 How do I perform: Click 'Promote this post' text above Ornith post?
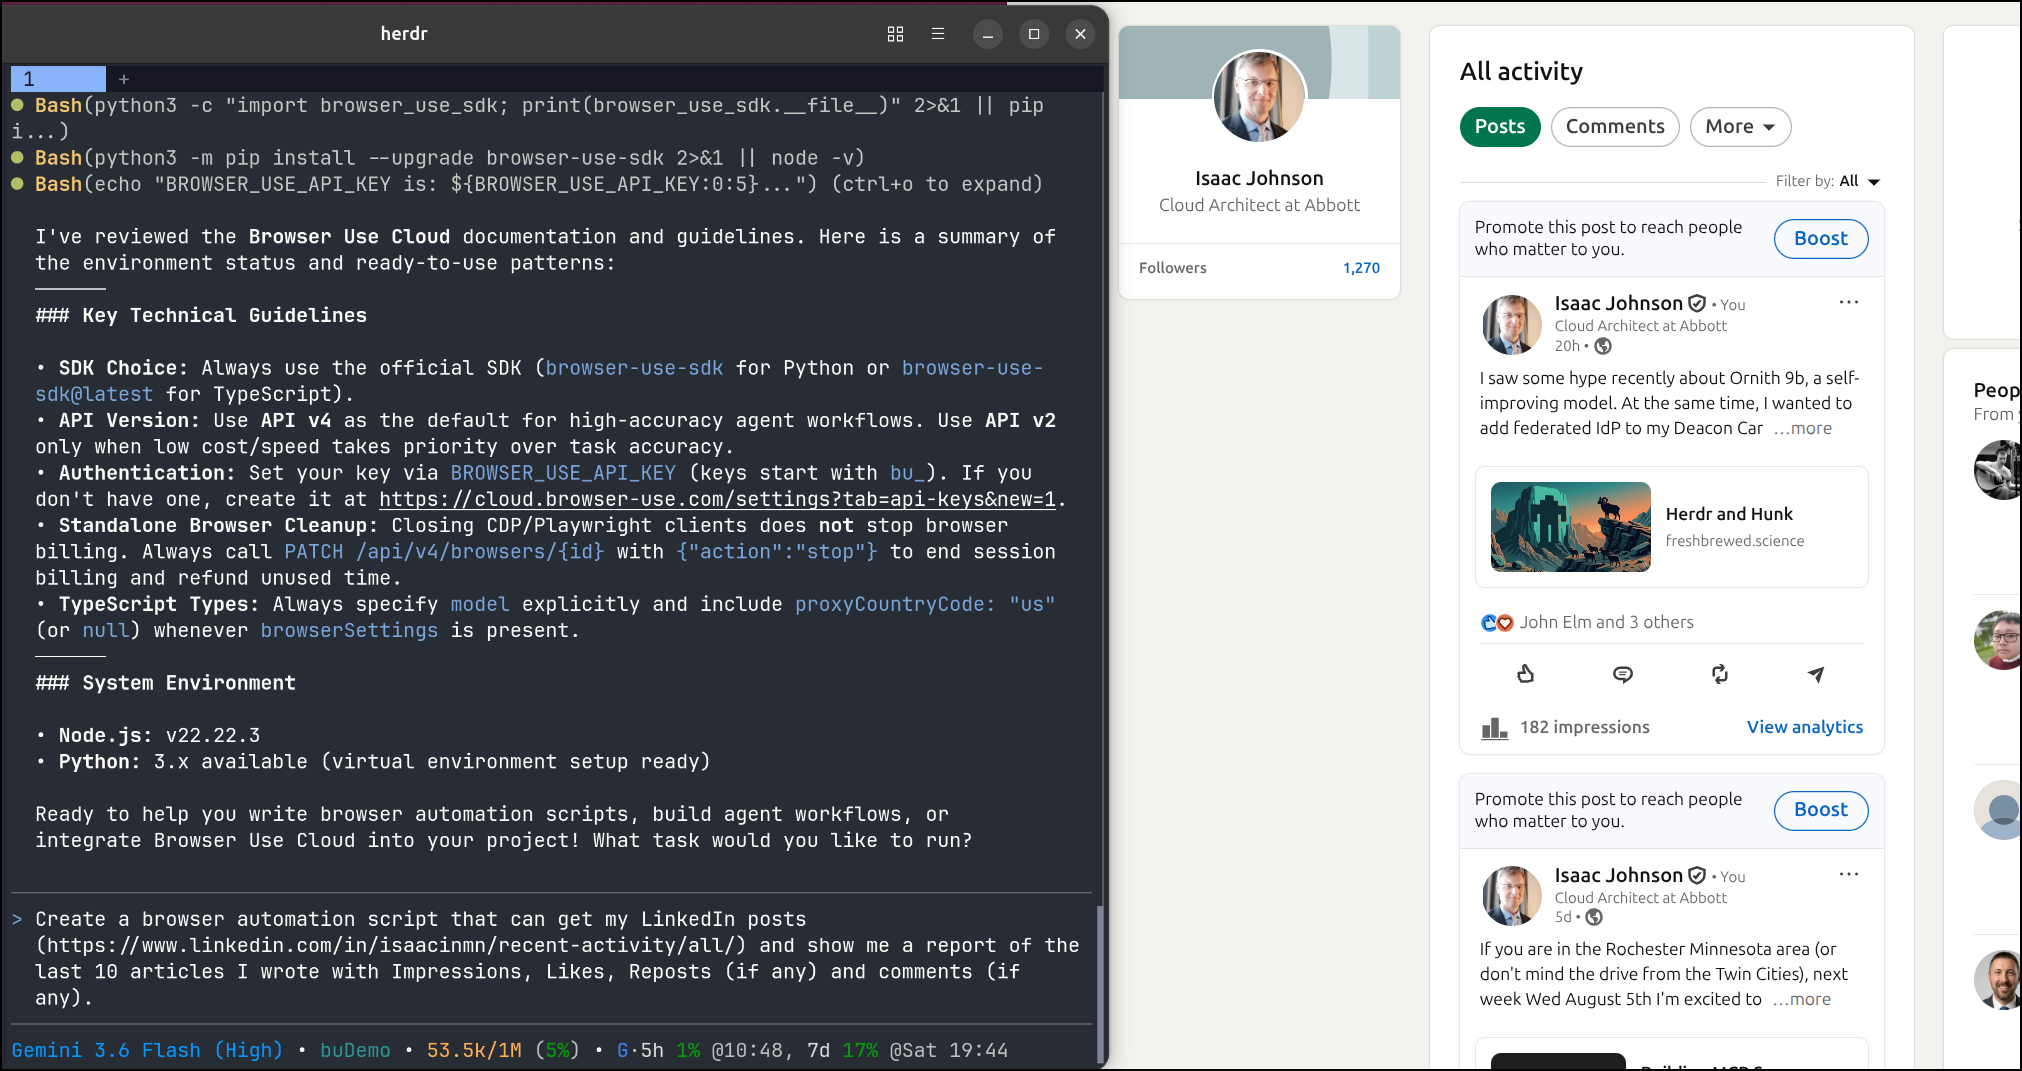tap(1608, 238)
